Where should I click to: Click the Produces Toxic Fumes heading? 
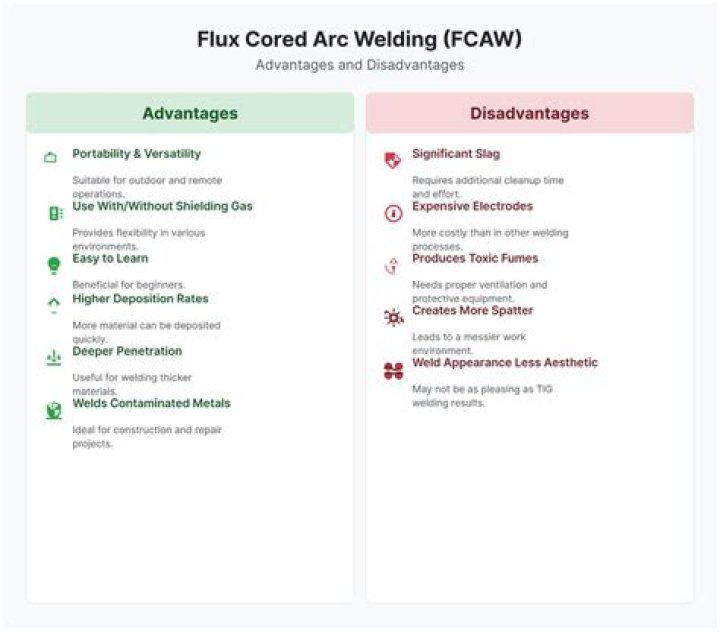pos(475,258)
